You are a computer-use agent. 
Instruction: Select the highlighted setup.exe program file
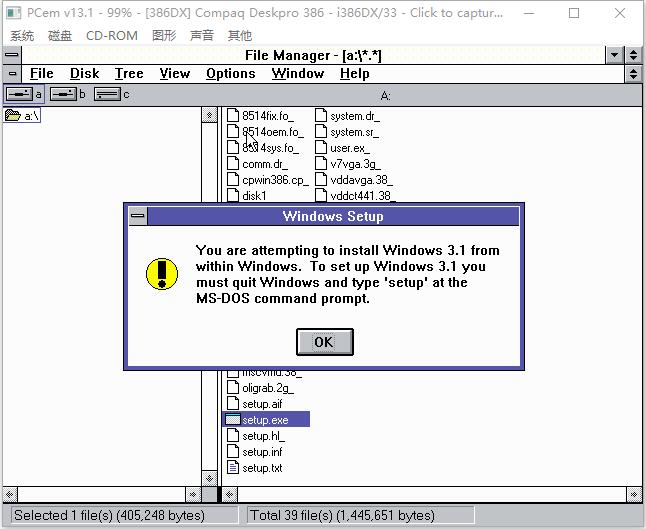pos(266,420)
